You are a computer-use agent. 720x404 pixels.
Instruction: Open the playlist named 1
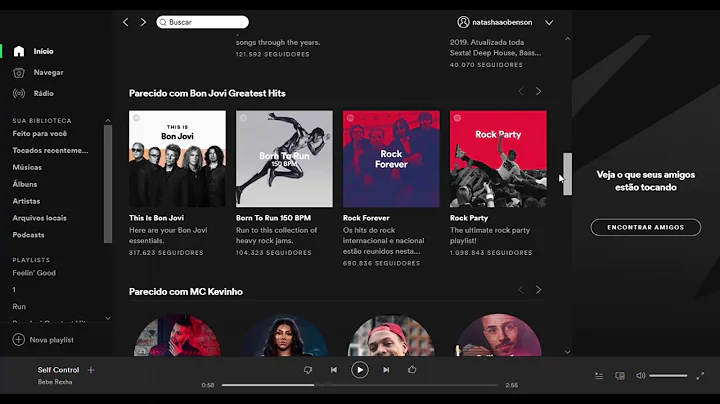tap(14, 290)
